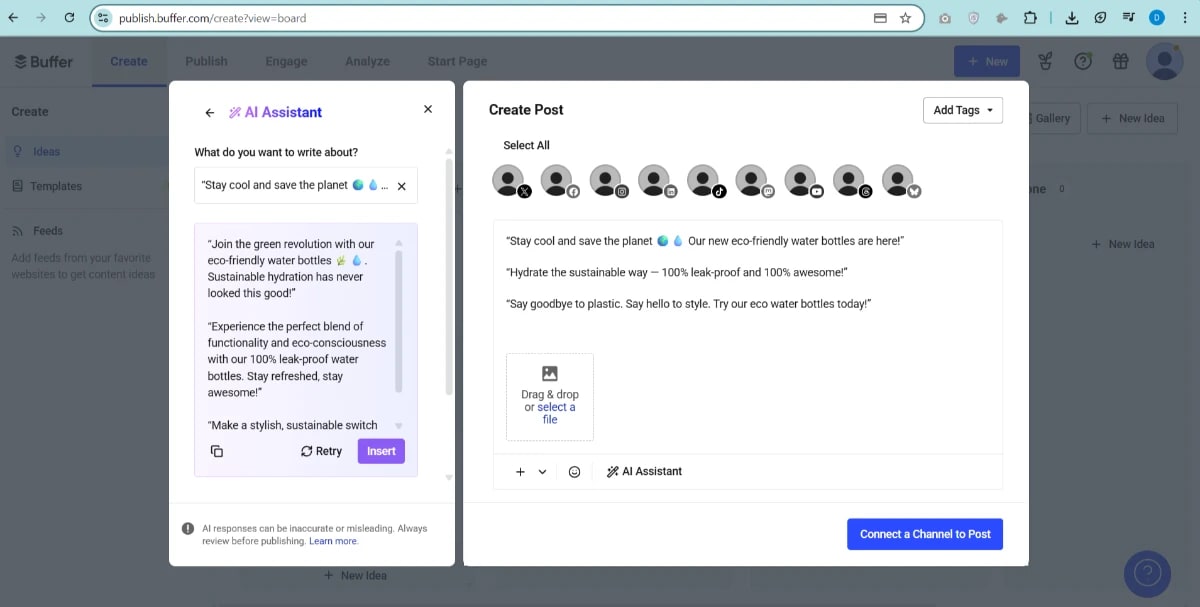
Task: Open the emoji picker in the post composer
Action: [574, 470]
